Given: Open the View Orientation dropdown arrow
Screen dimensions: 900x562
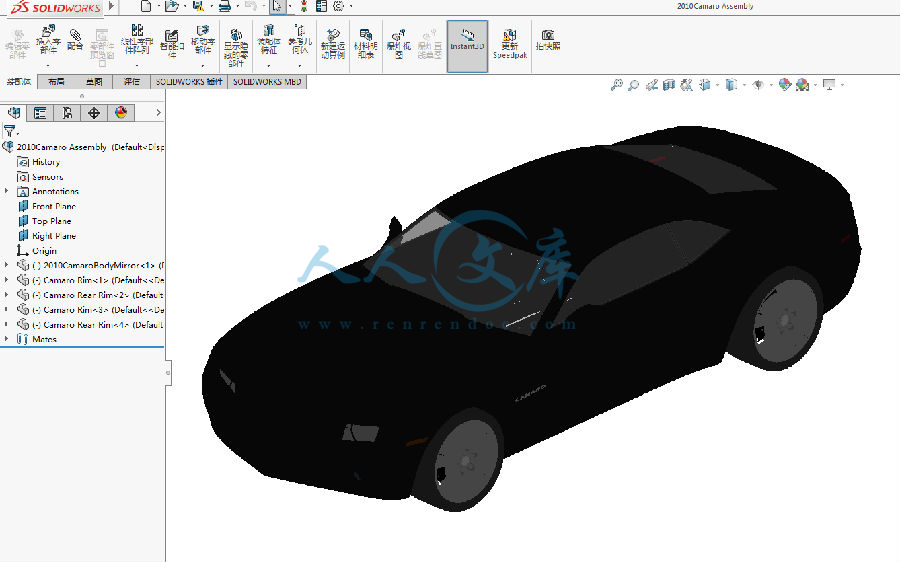Looking at the screenshot, I should (717, 86).
